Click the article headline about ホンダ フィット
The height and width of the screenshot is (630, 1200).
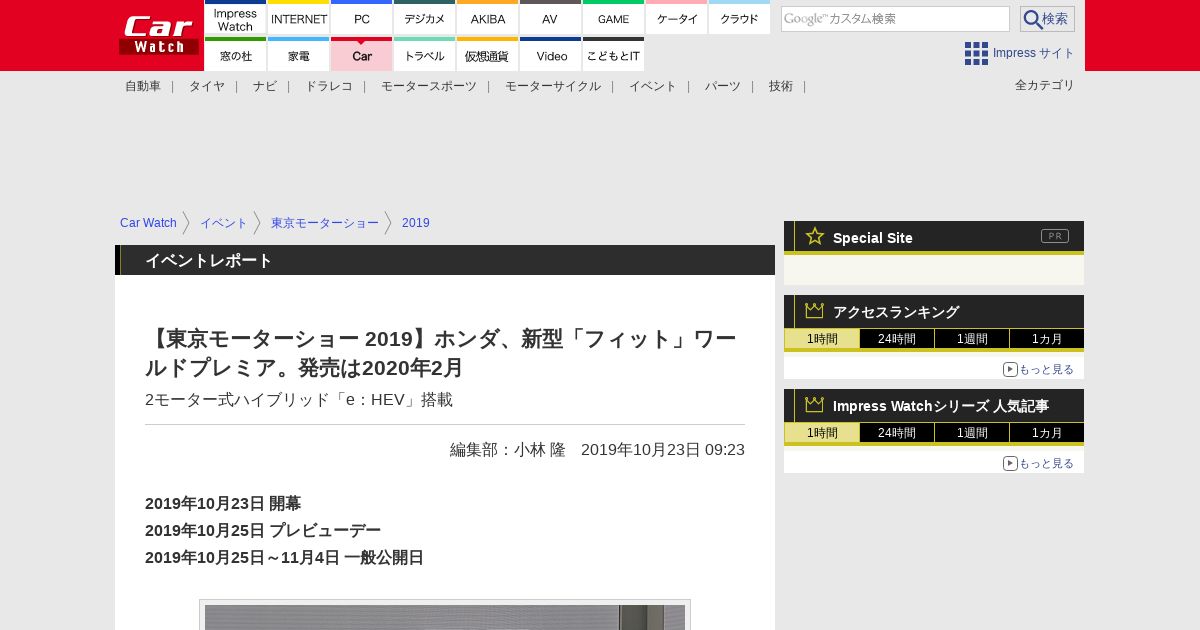pos(441,353)
